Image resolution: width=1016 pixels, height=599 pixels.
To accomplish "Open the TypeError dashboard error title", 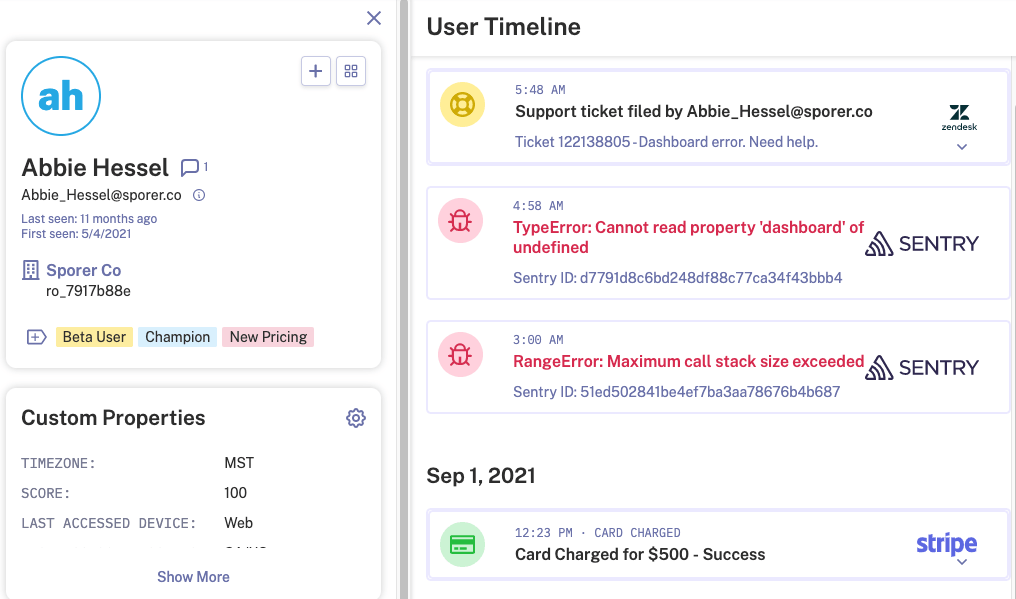I will [x=688, y=237].
